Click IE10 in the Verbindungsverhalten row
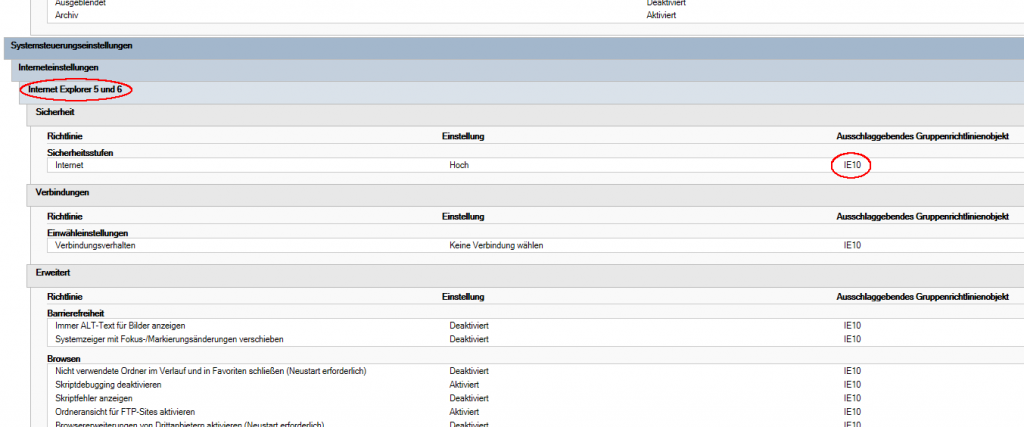The image size is (1024, 427). pos(852,245)
